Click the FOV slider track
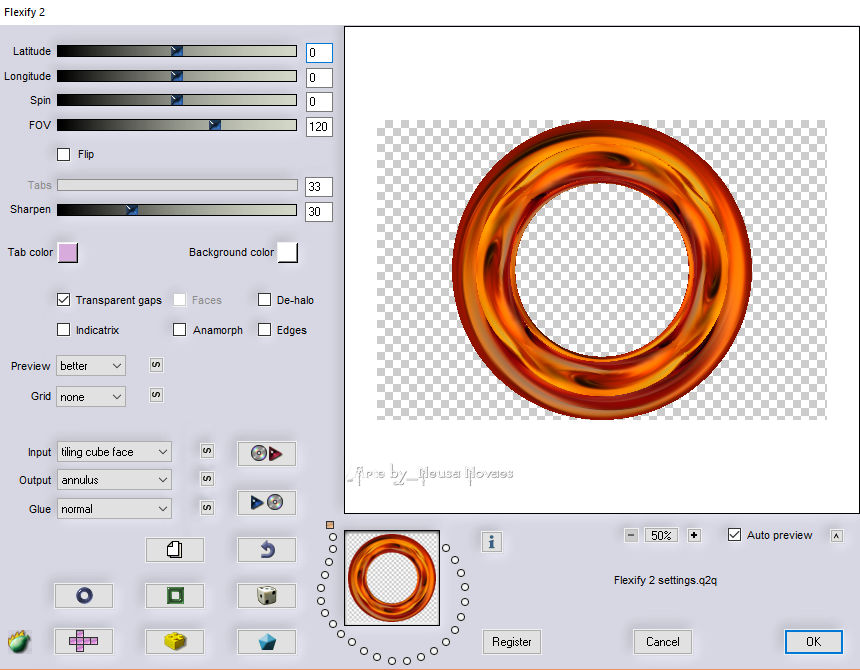This screenshot has width=860, height=670. [x=177, y=125]
